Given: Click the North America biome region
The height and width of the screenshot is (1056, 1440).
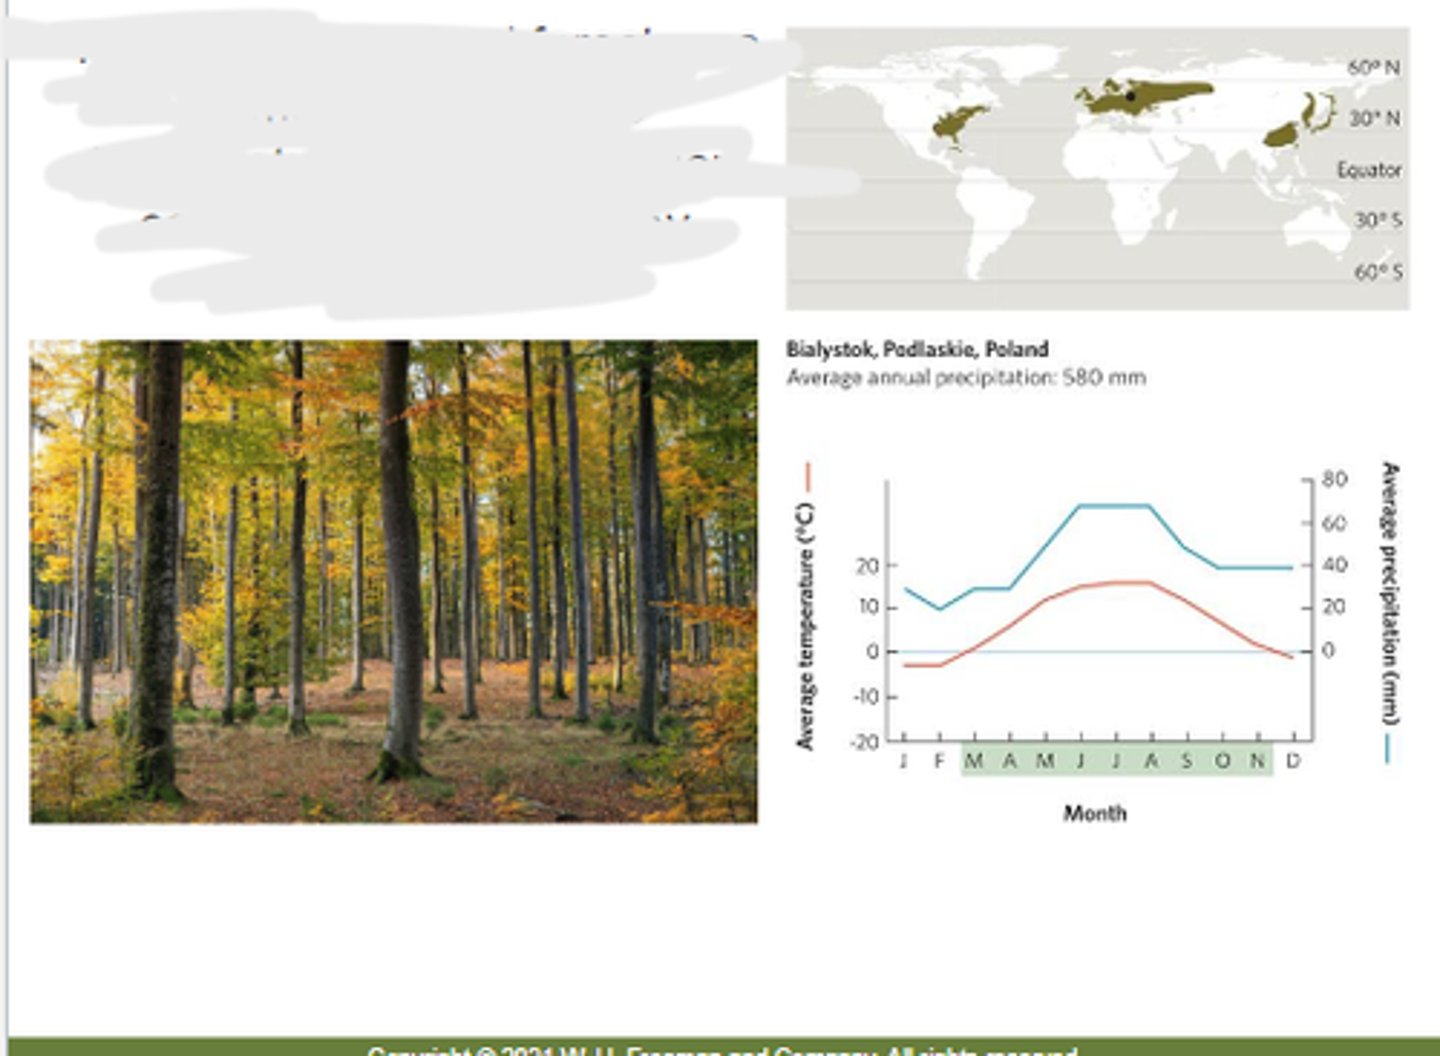Looking at the screenshot, I should pyautogui.click(x=958, y=123).
